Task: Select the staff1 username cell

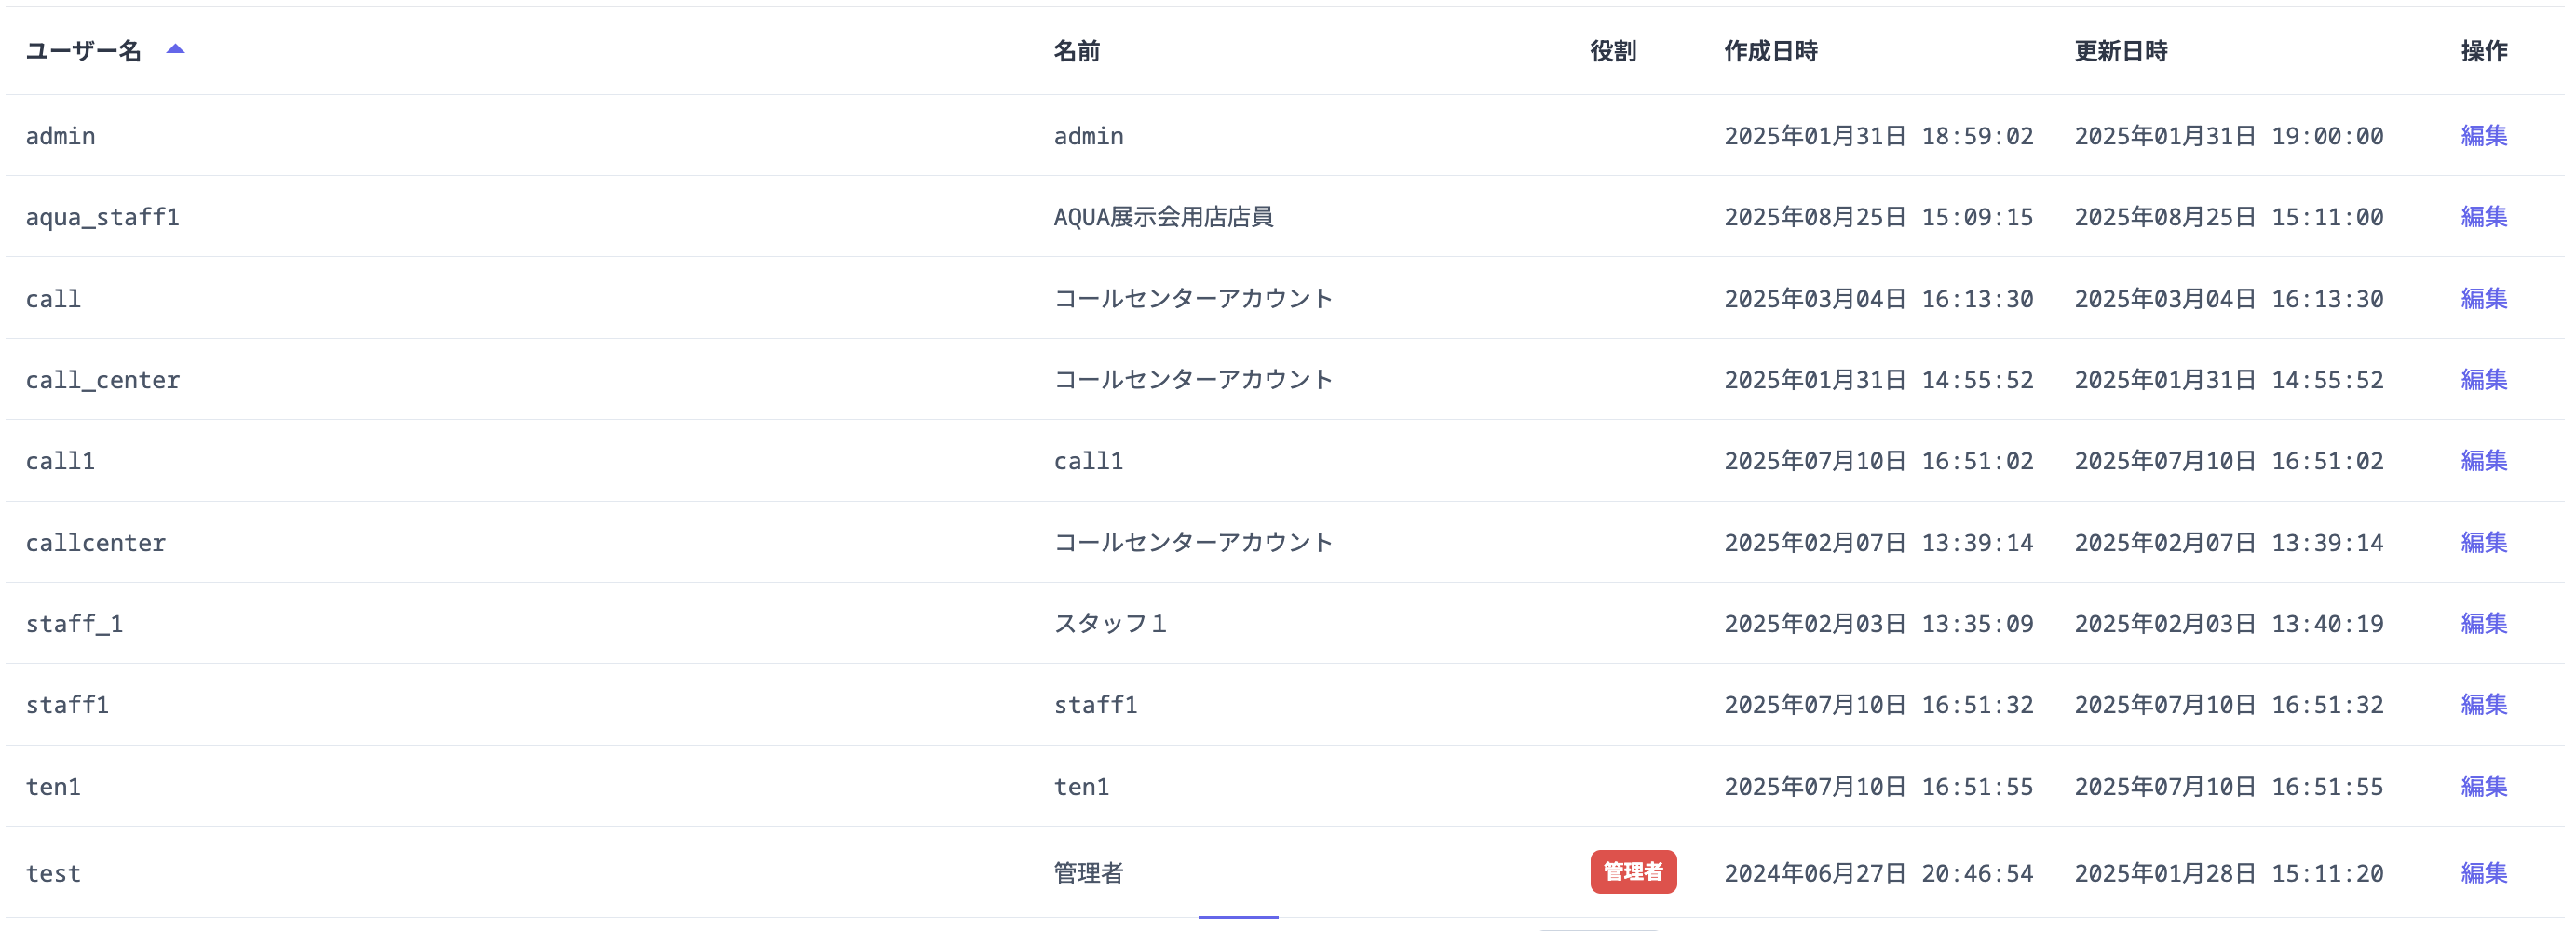Action: coord(67,704)
